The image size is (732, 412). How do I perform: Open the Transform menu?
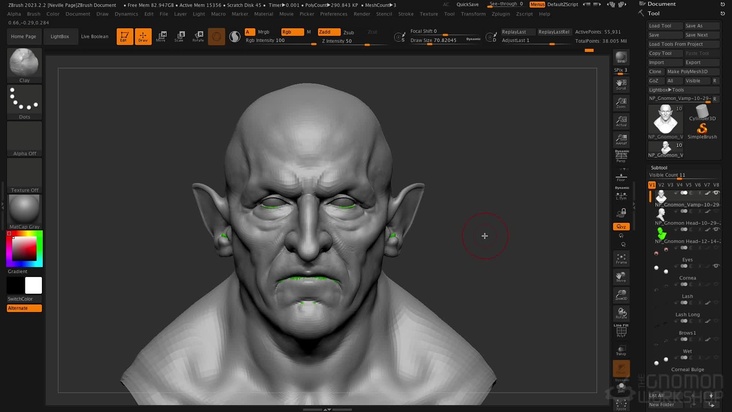click(473, 14)
